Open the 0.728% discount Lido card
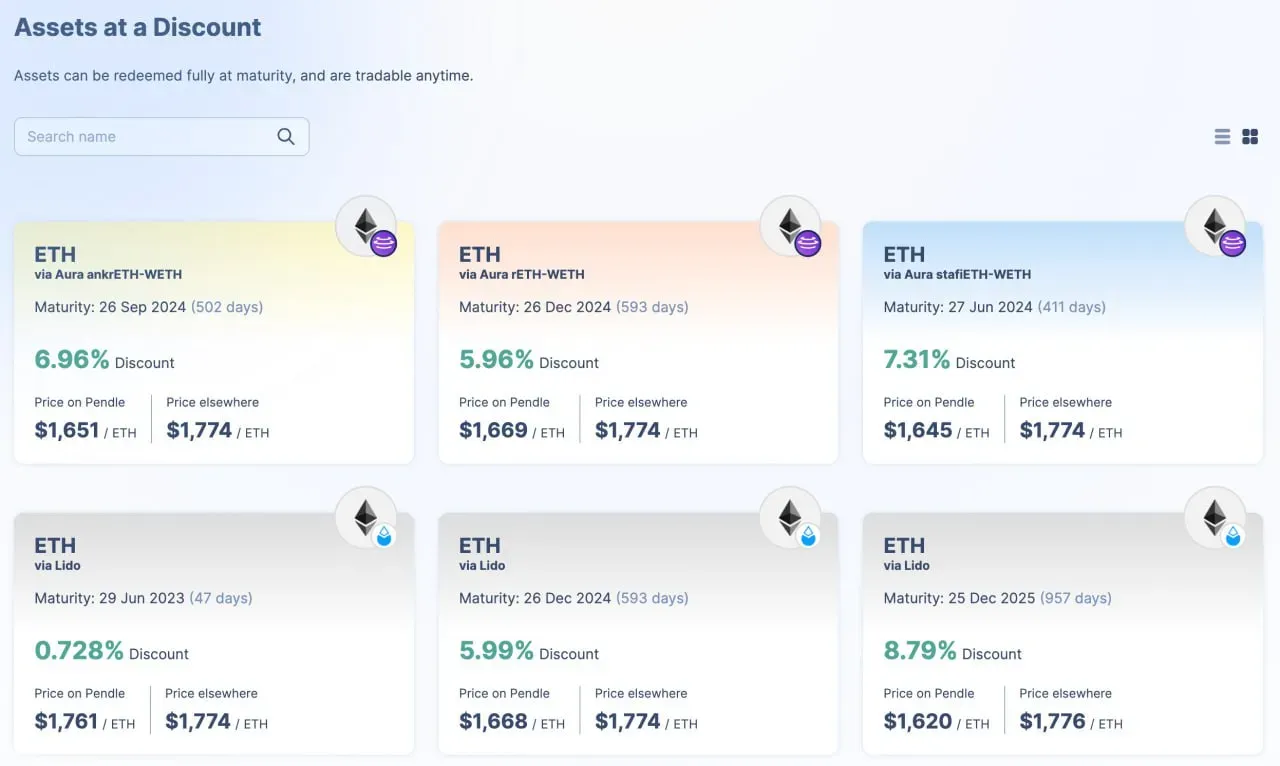Viewport: 1280px width, 766px height. click(x=214, y=634)
